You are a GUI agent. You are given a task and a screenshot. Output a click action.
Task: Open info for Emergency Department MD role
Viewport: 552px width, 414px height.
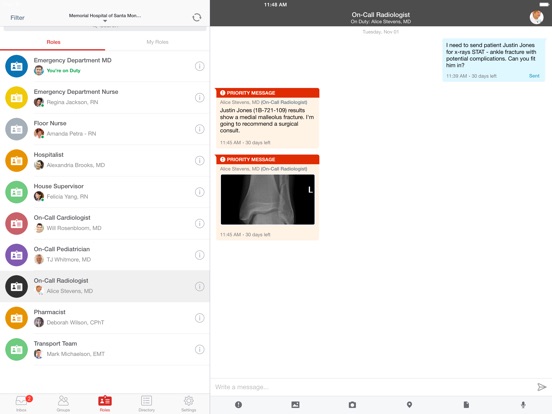(200, 66)
